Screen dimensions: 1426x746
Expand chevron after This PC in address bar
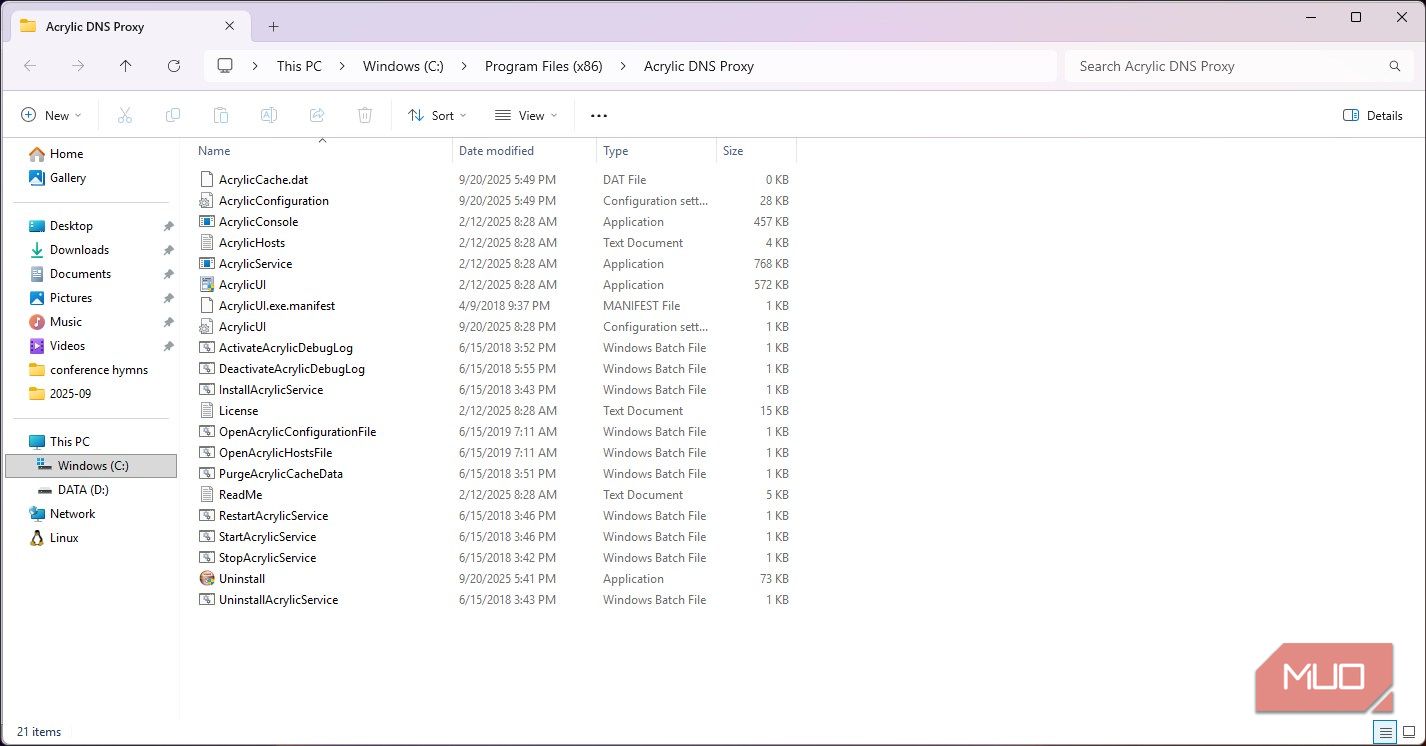[x=342, y=66]
